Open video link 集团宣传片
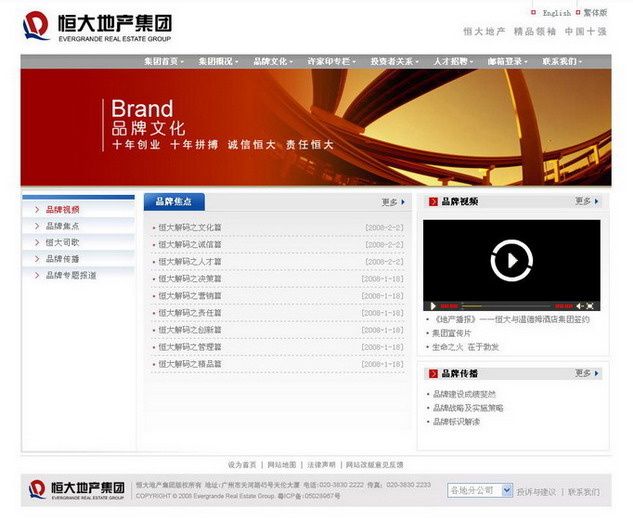The width and height of the screenshot is (633, 520). click(x=451, y=333)
